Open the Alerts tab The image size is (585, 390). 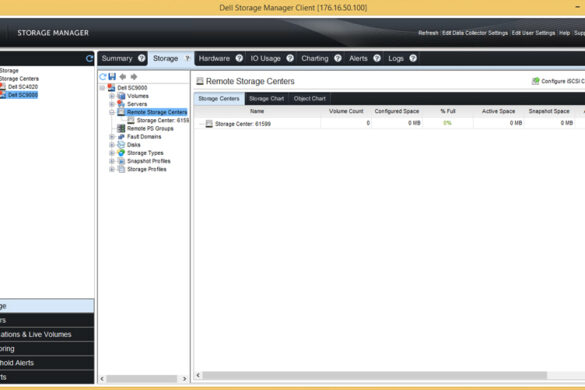tap(358, 58)
